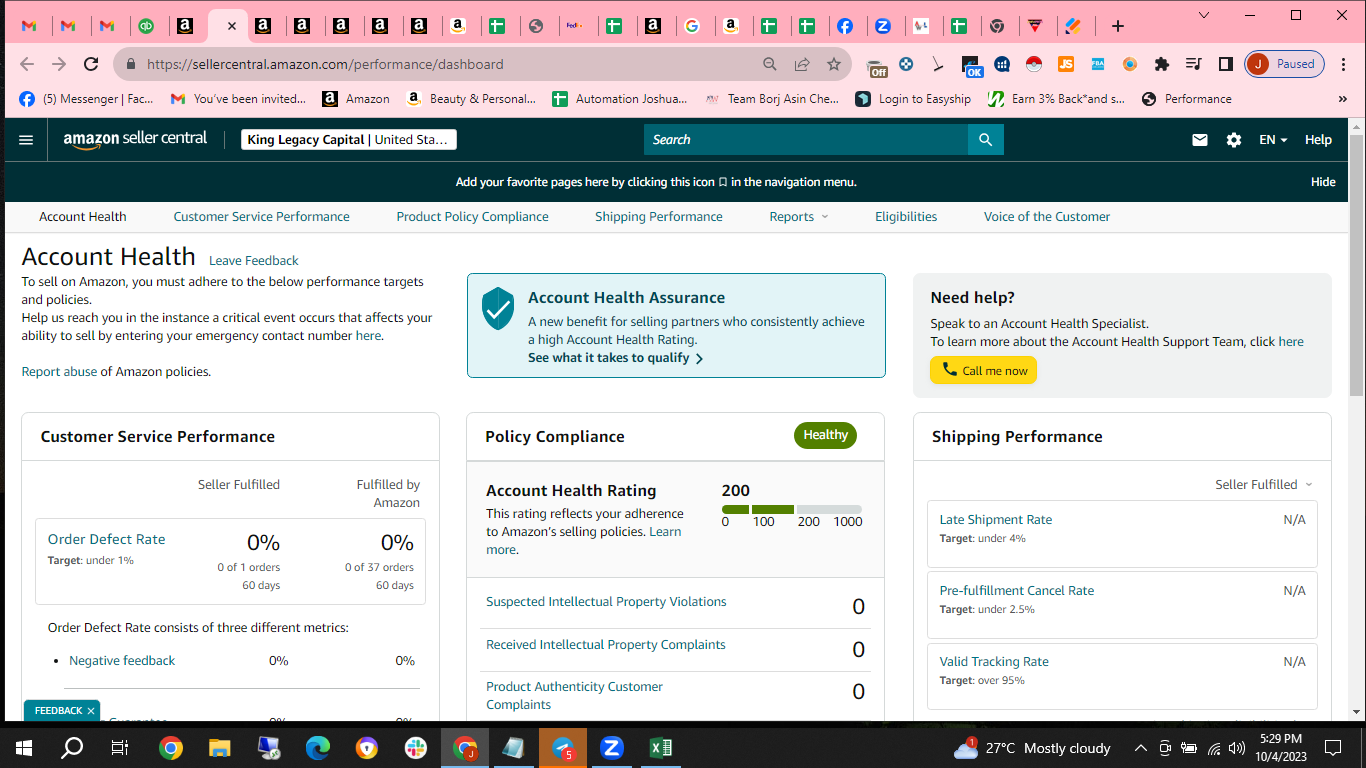Click the browser address bar URL
Viewport: 1366px width, 768px height.
point(325,64)
